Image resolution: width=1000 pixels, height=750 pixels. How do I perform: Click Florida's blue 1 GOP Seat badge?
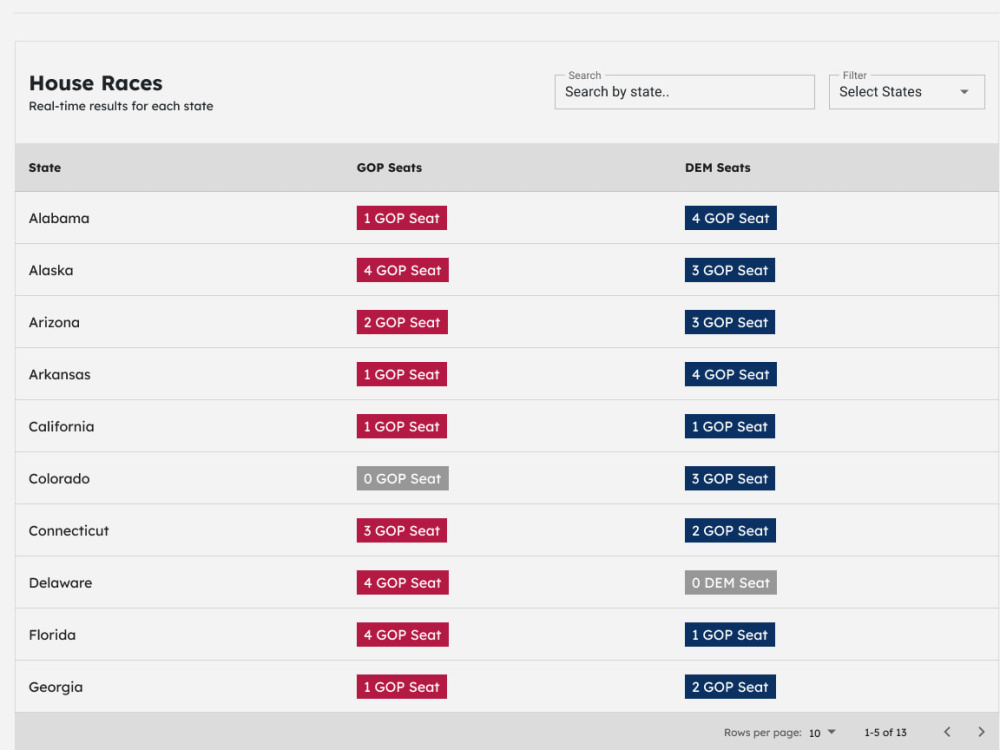(730, 635)
